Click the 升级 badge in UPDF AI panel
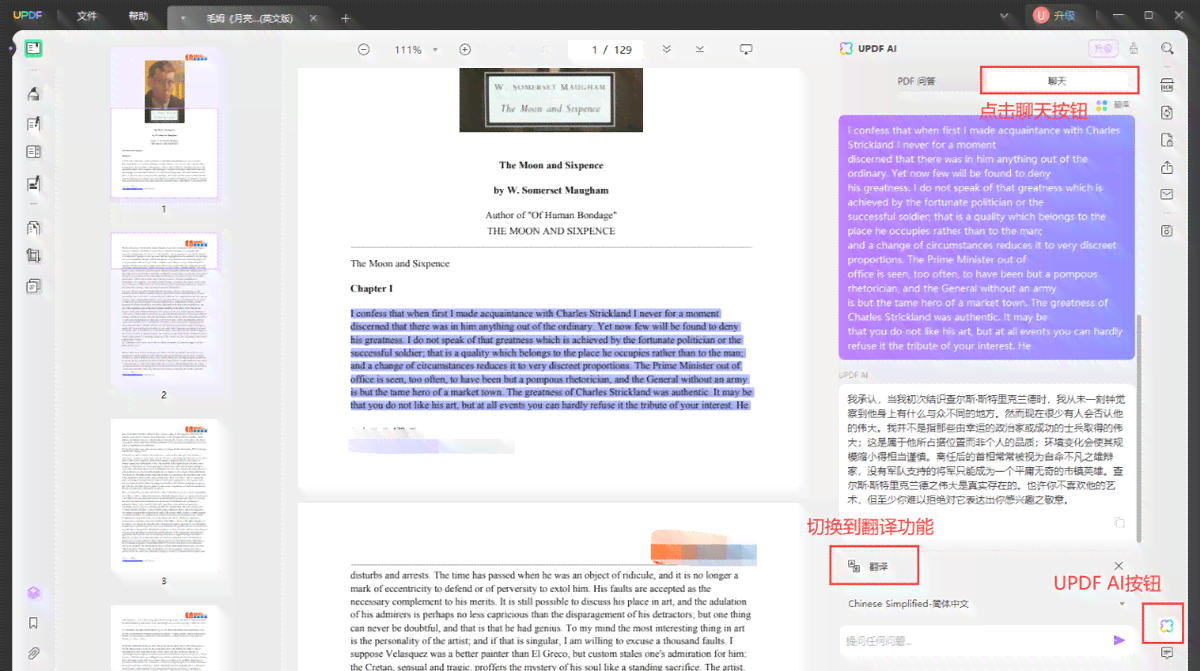The width and height of the screenshot is (1200, 671). point(1103,48)
